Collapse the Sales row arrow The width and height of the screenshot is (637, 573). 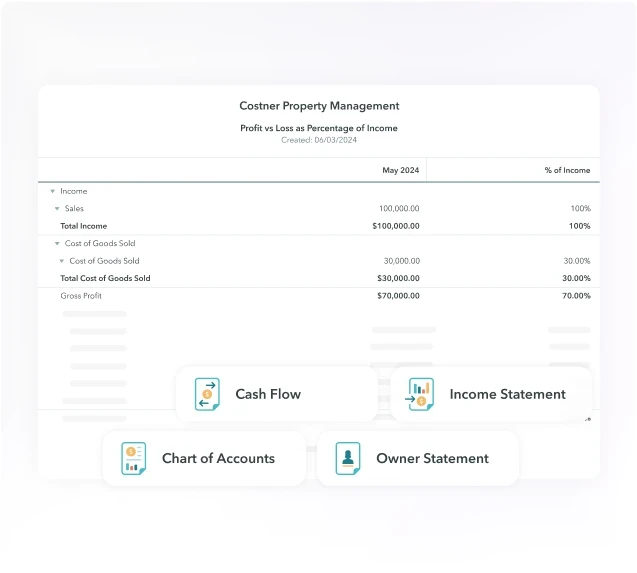pos(57,208)
